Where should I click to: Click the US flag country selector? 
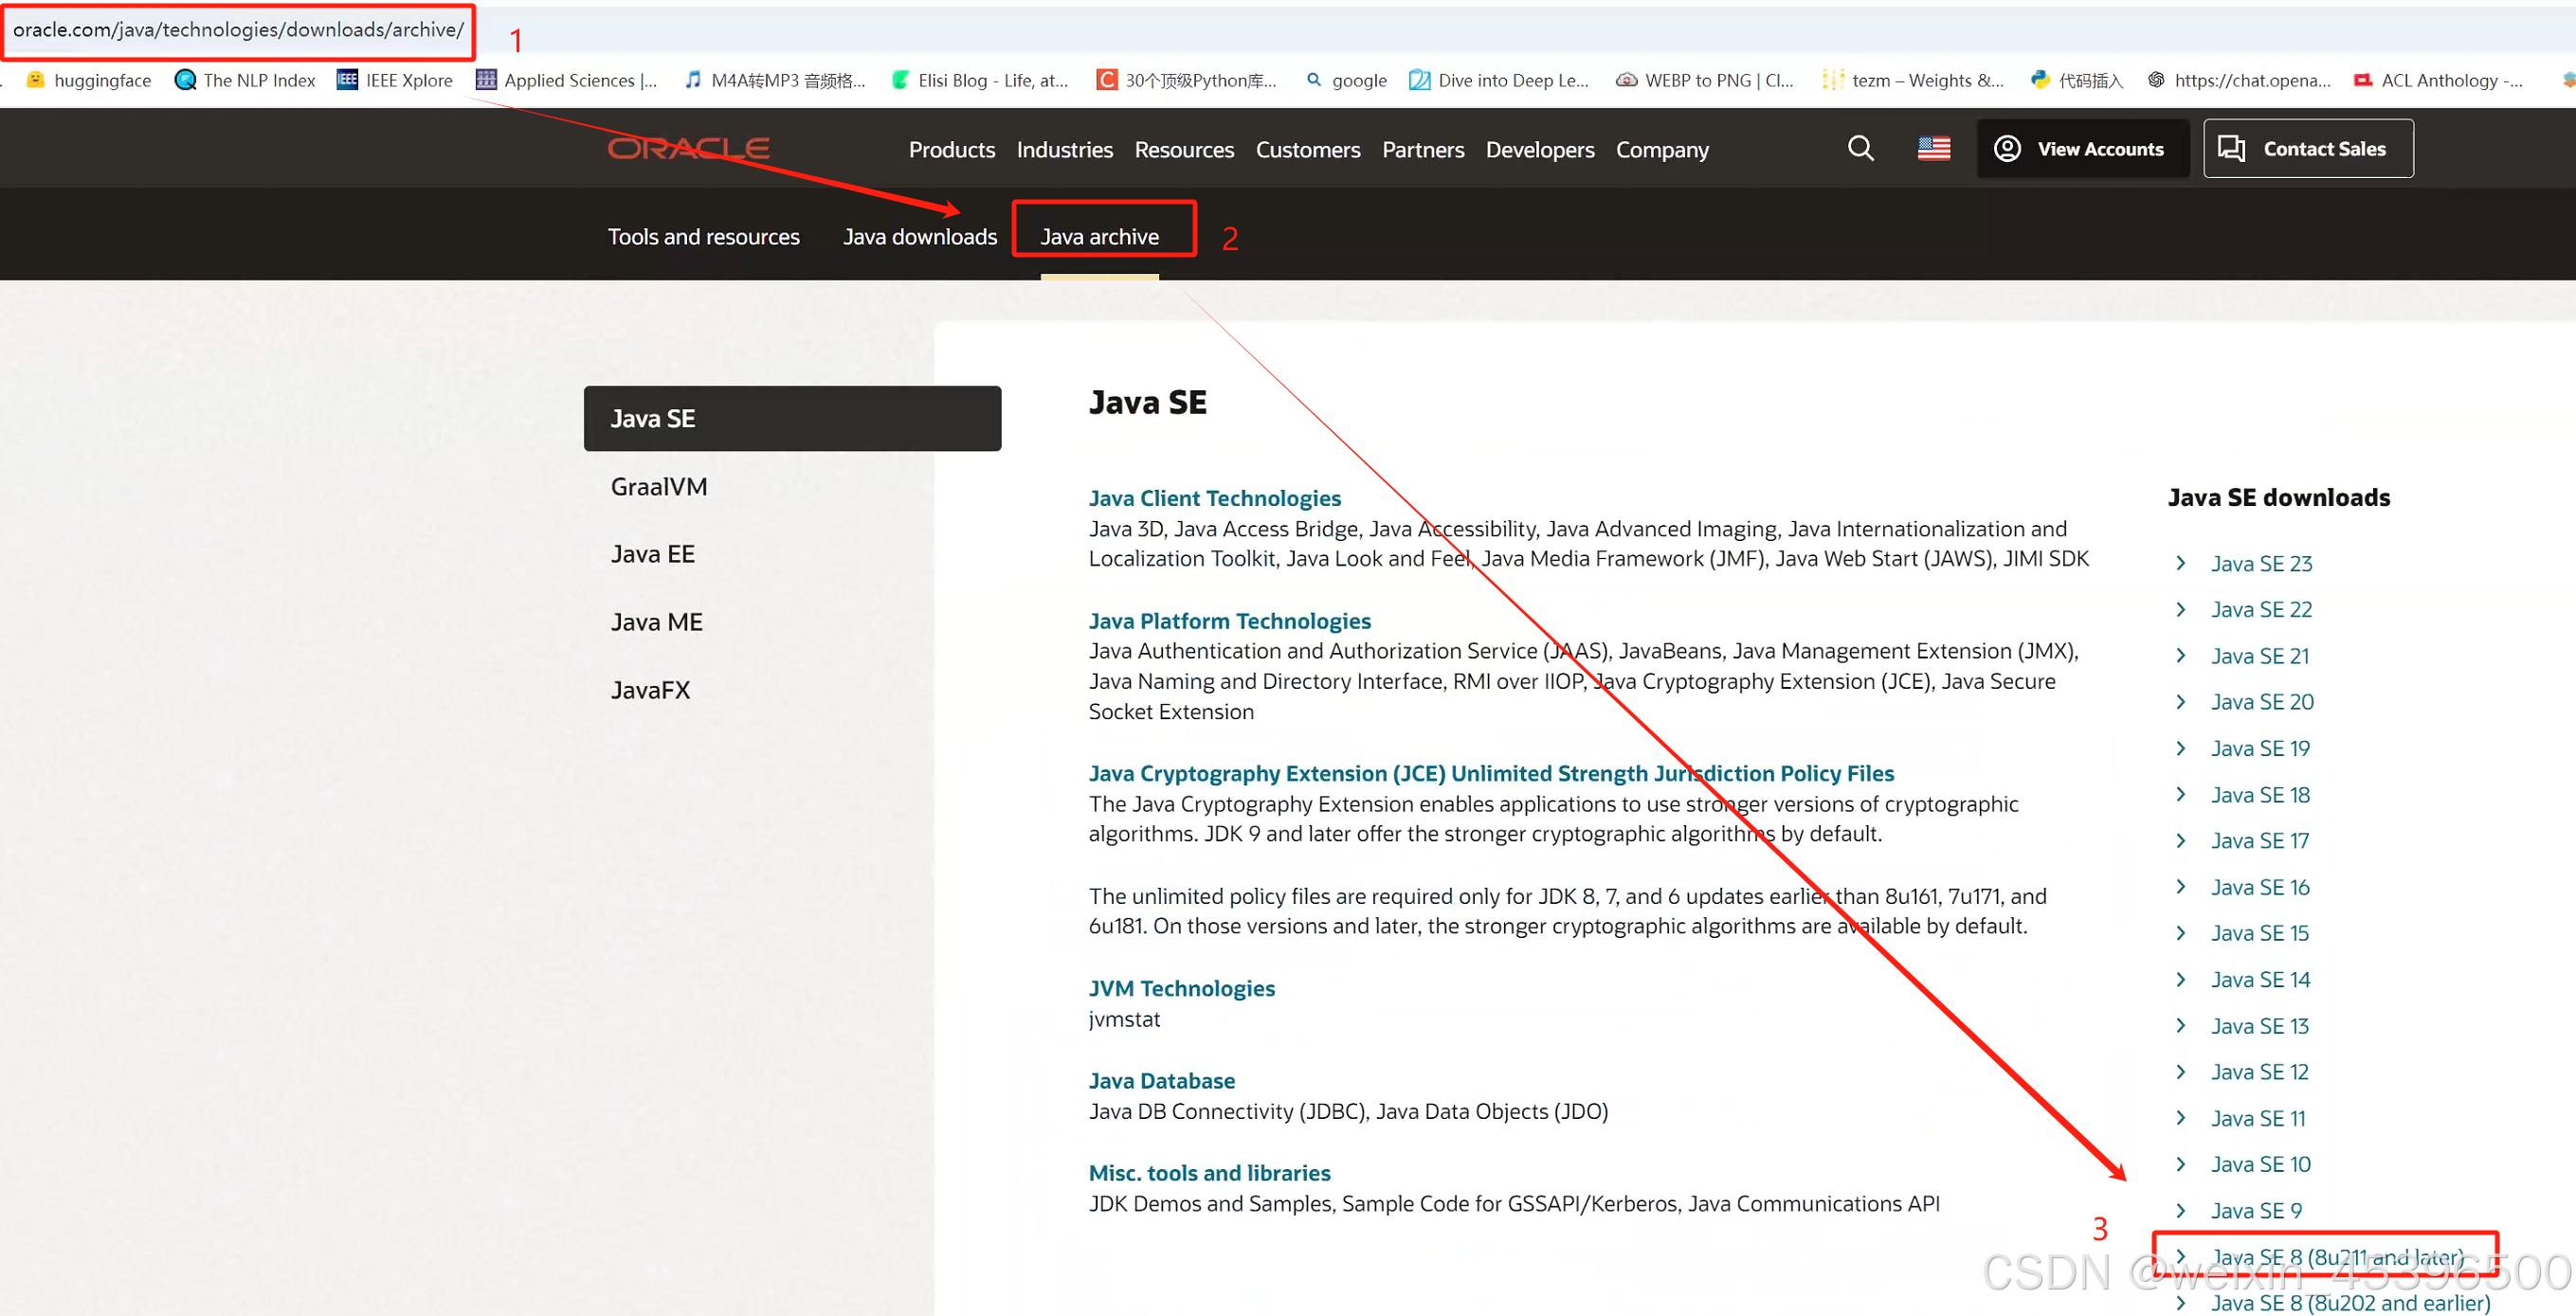1933,149
